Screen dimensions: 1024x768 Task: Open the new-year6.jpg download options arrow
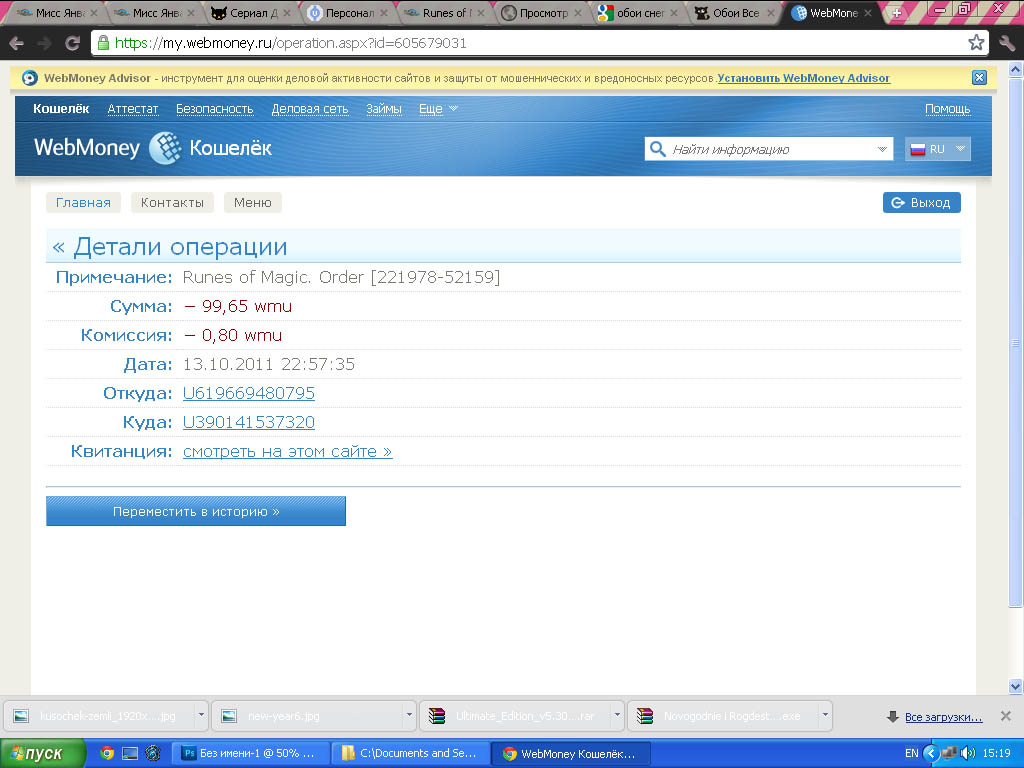click(409, 715)
